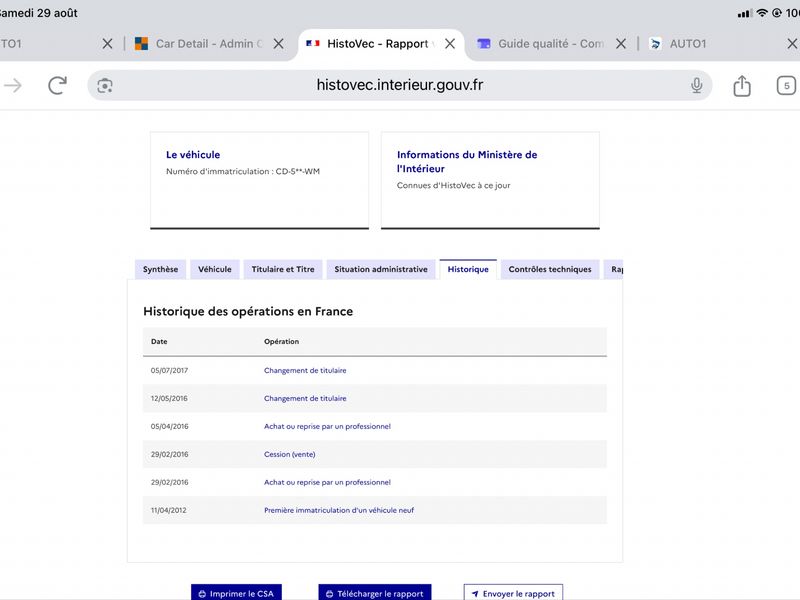Viewport: 800px width, 600px height.
Task: Click the Date column header
Action: pos(159,341)
